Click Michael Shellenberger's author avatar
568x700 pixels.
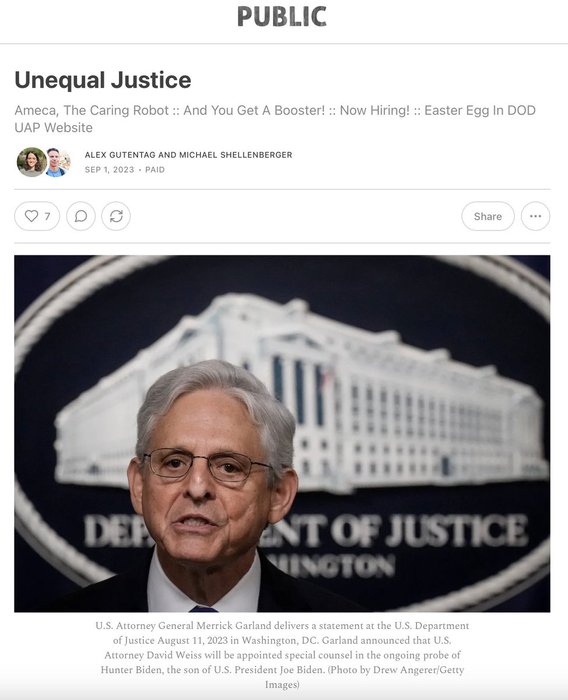pos(57,162)
